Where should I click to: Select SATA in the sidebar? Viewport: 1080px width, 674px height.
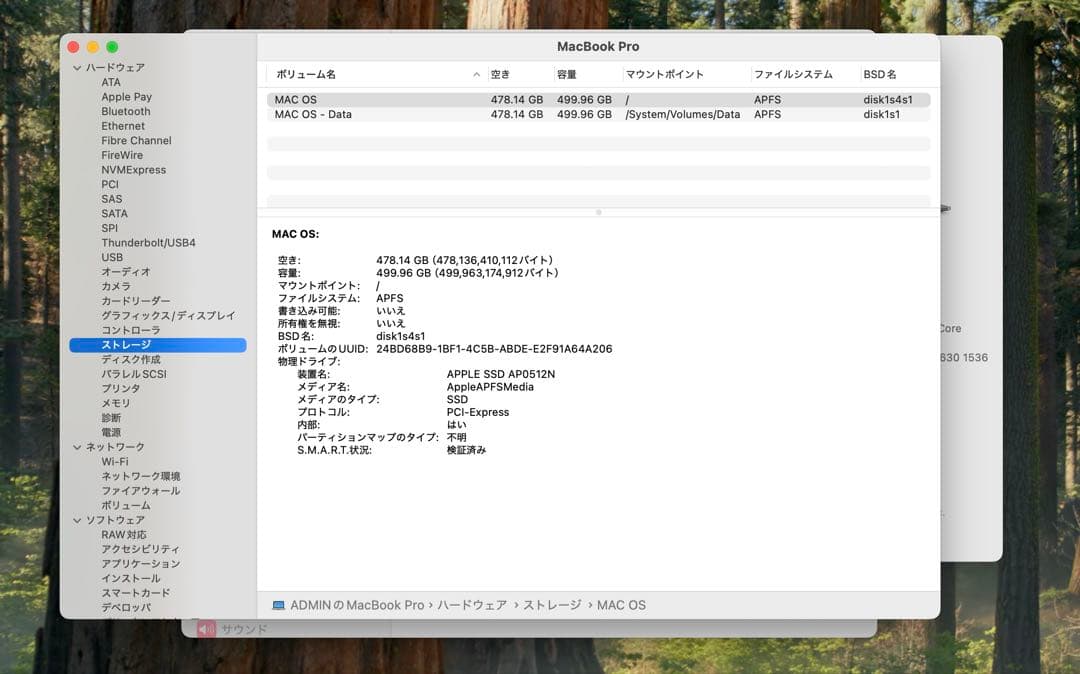pyautogui.click(x=114, y=213)
